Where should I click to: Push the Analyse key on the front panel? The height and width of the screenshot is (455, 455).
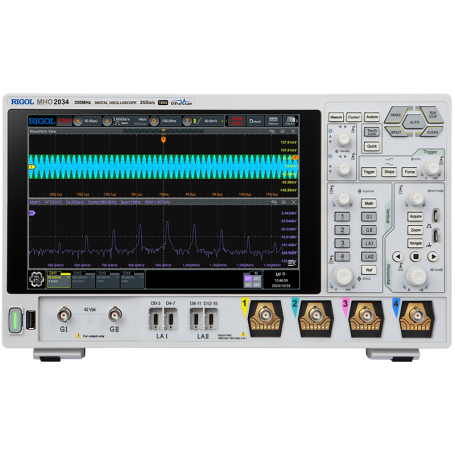click(x=372, y=117)
